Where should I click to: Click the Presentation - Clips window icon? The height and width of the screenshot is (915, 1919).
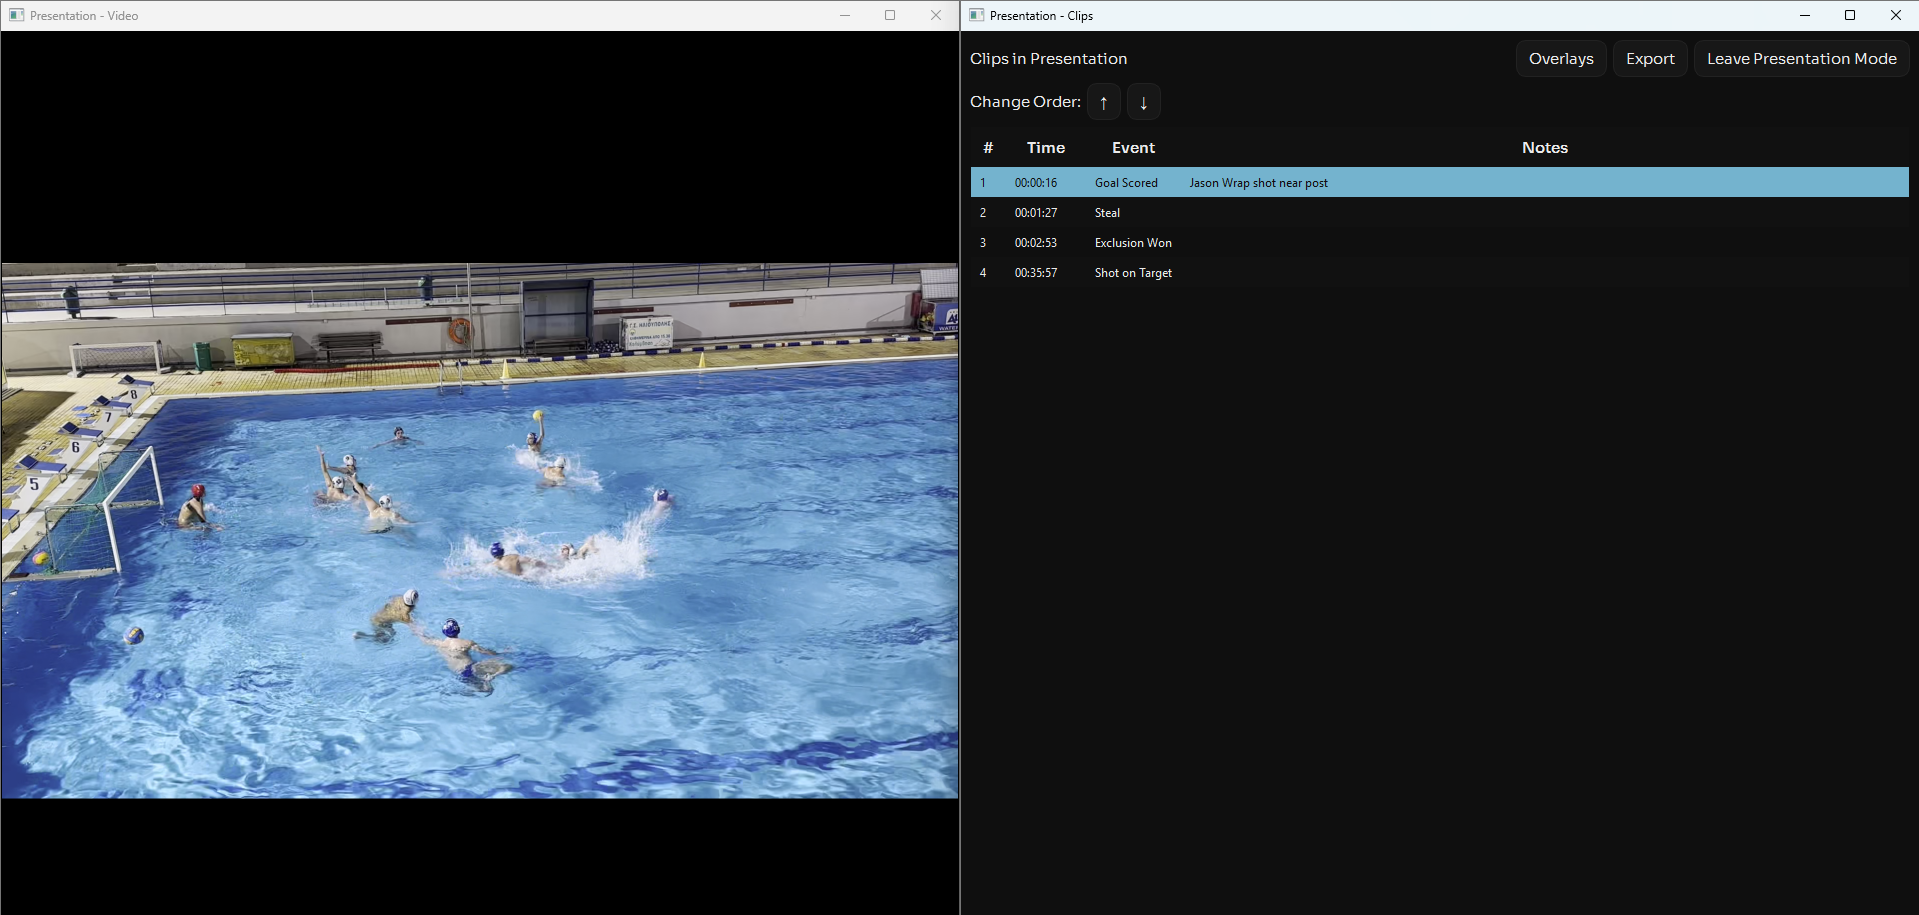tap(976, 15)
